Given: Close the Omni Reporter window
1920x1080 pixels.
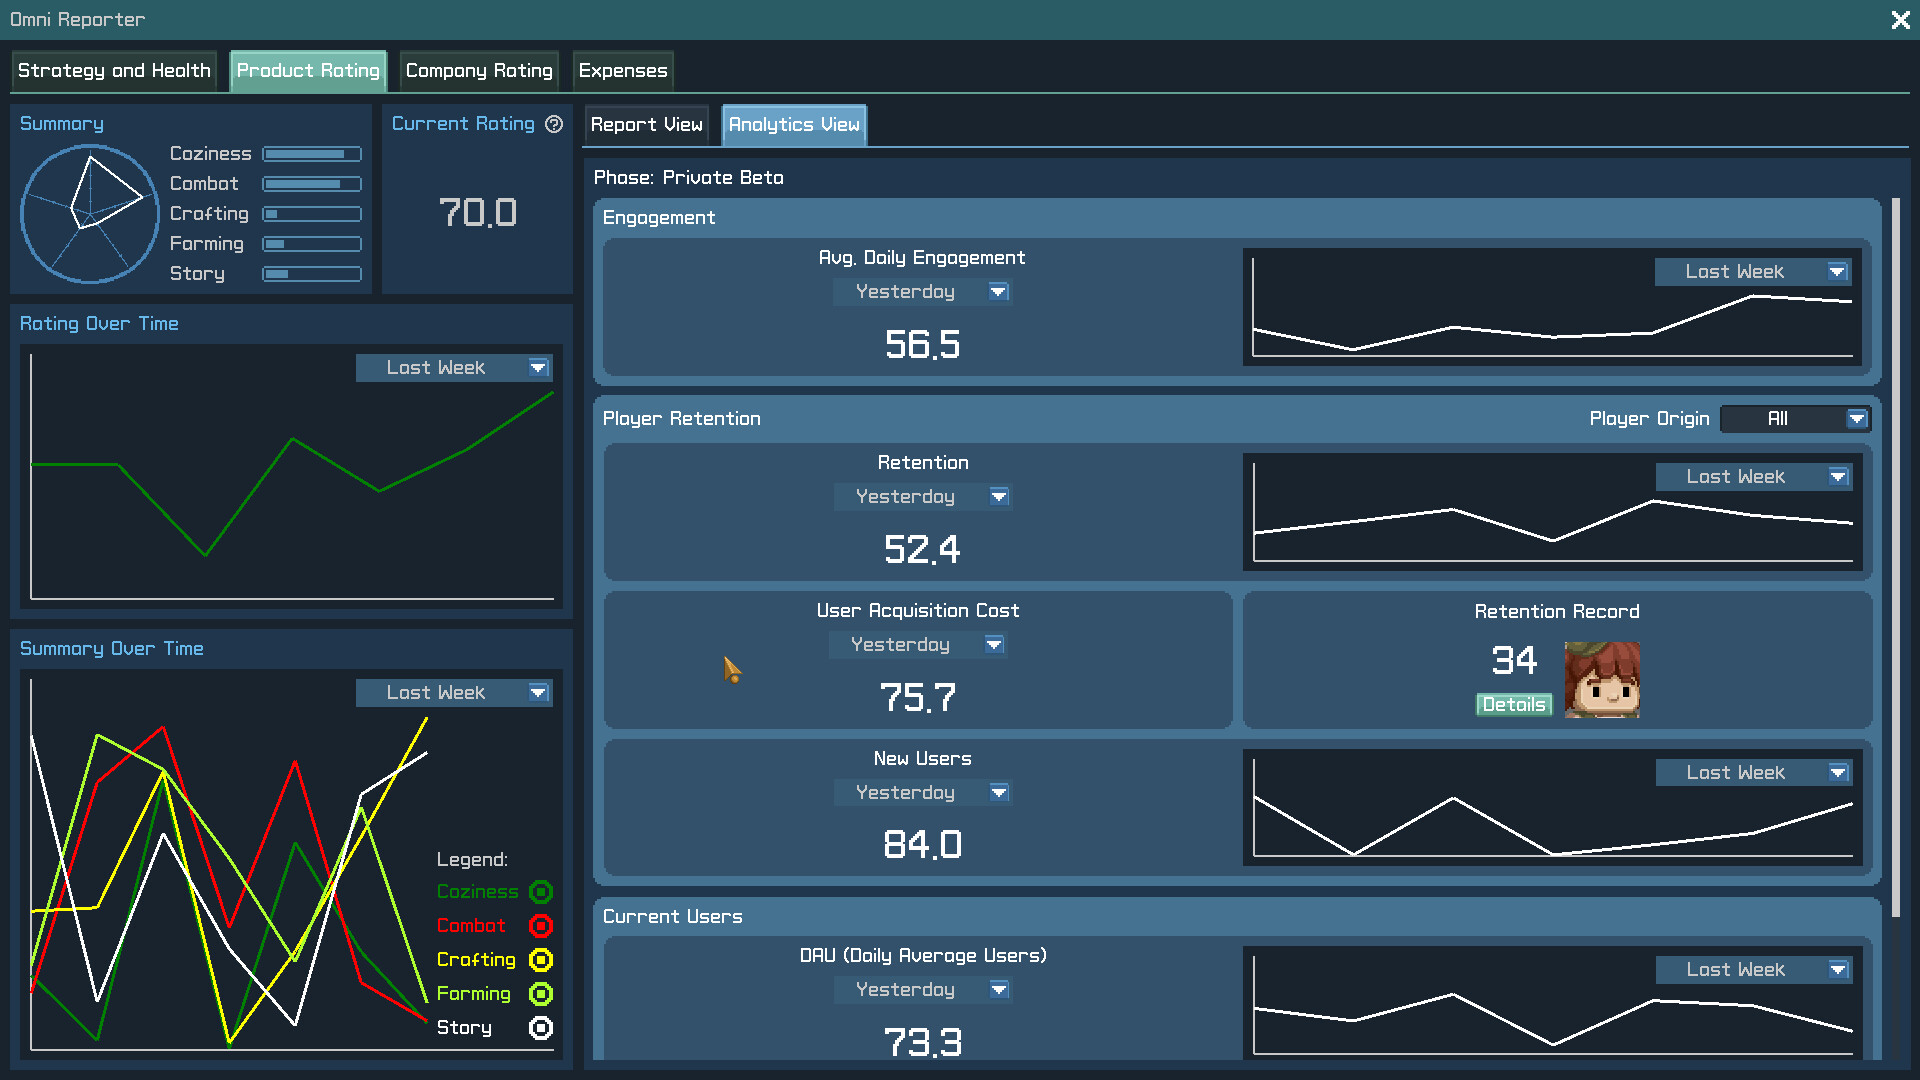Looking at the screenshot, I should point(1899,19).
